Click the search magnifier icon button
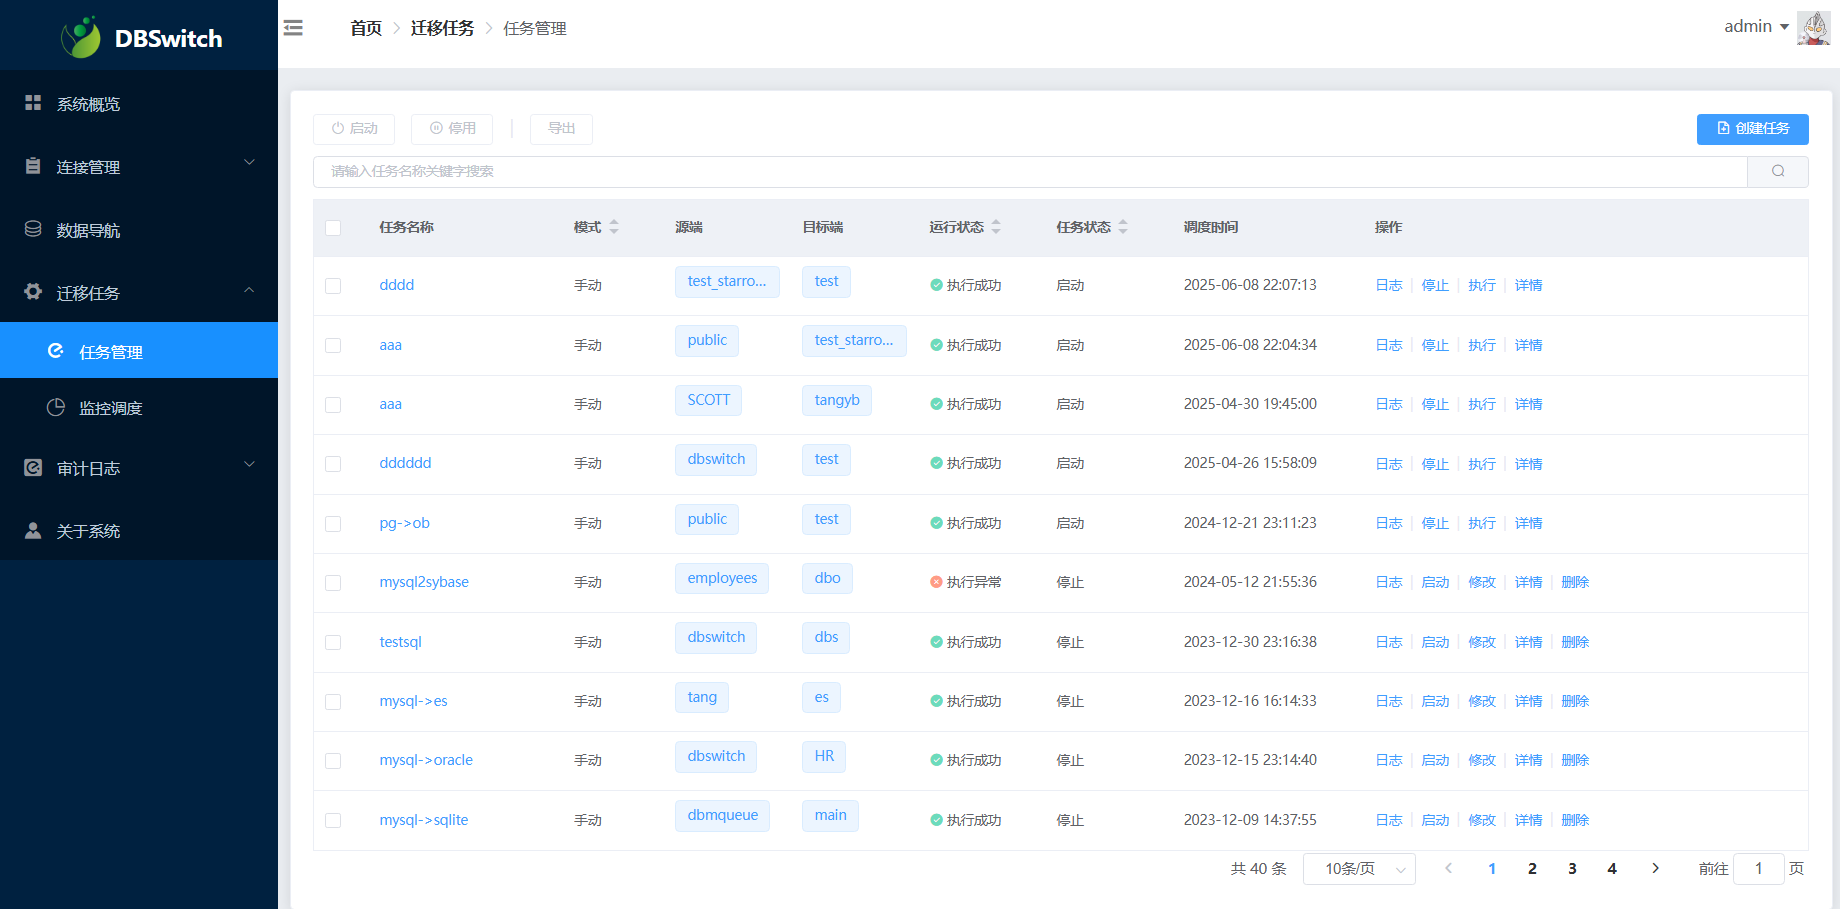 tap(1777, 171)
